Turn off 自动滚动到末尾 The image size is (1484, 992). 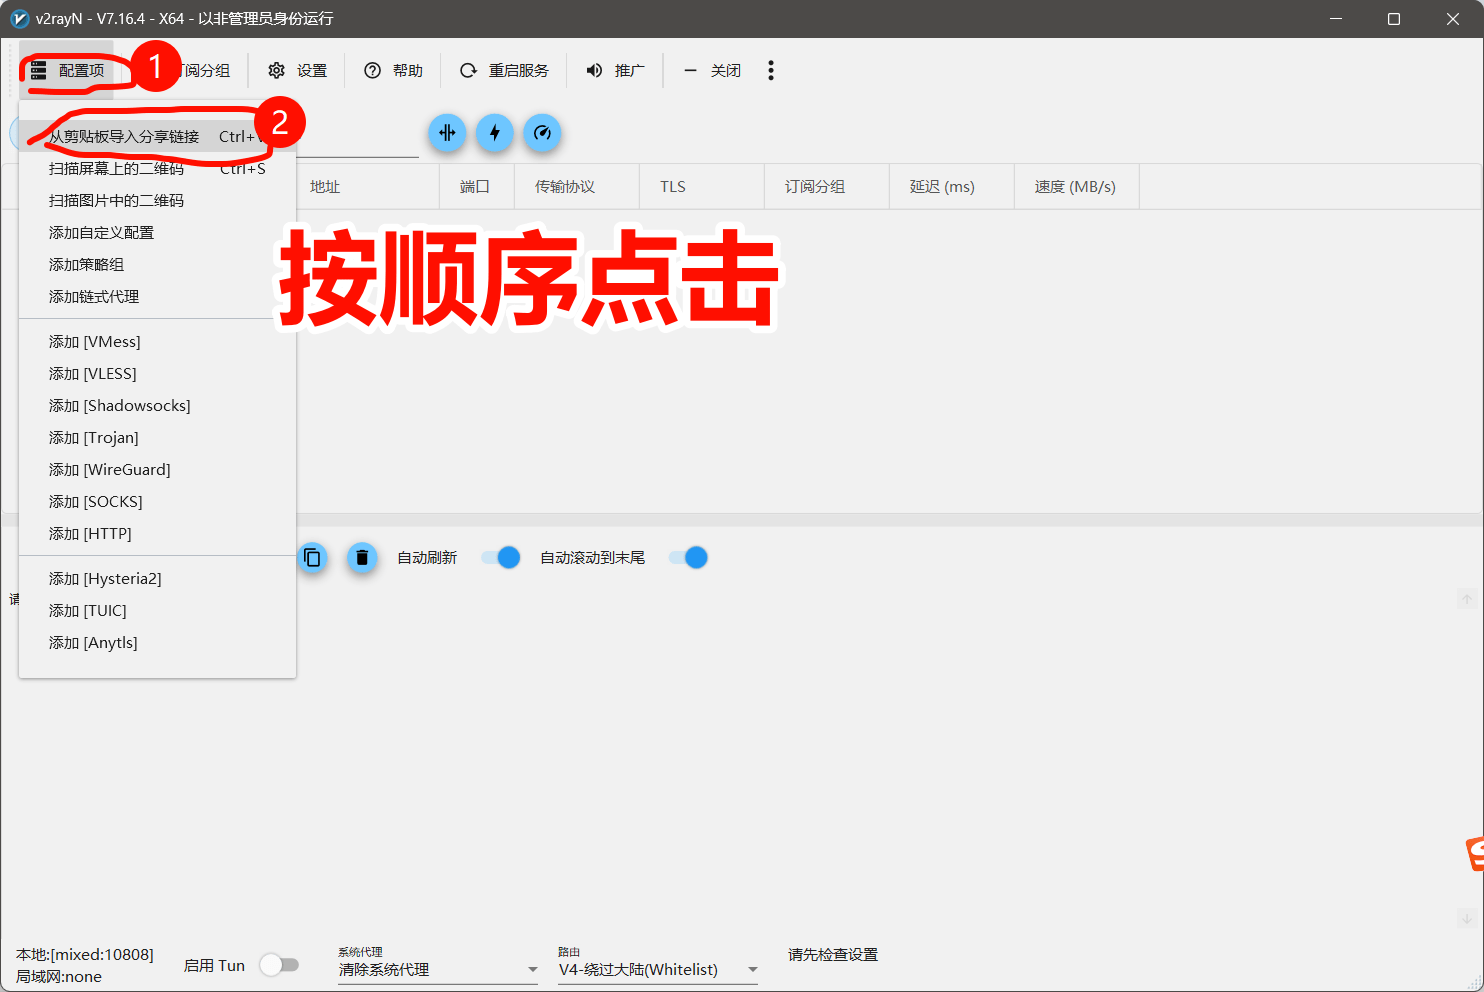687,557
